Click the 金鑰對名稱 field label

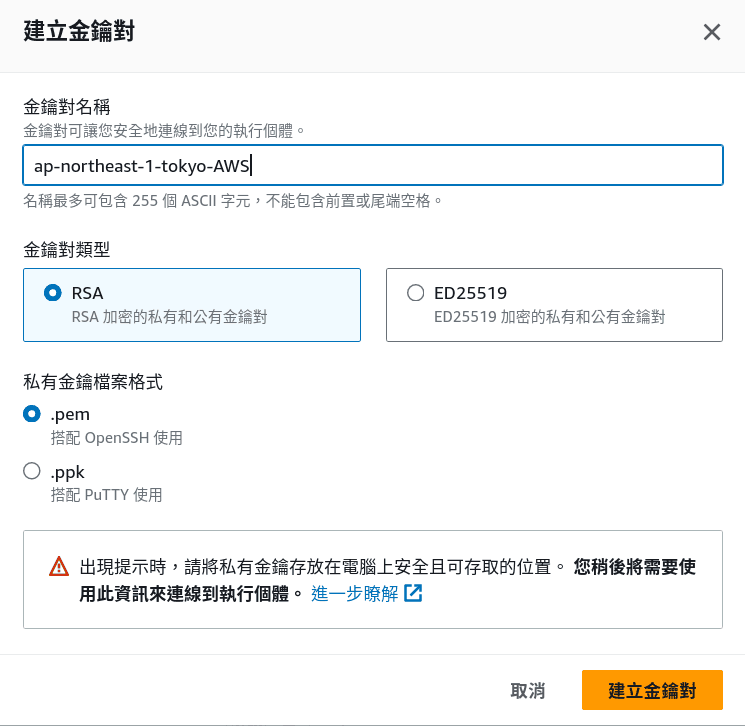click(x=67, y=107)
